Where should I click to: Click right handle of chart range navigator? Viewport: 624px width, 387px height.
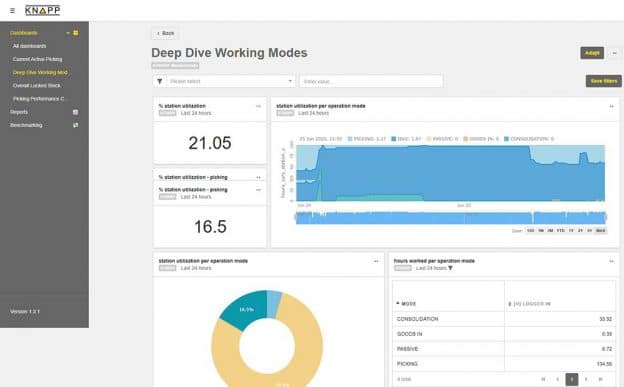605,217
